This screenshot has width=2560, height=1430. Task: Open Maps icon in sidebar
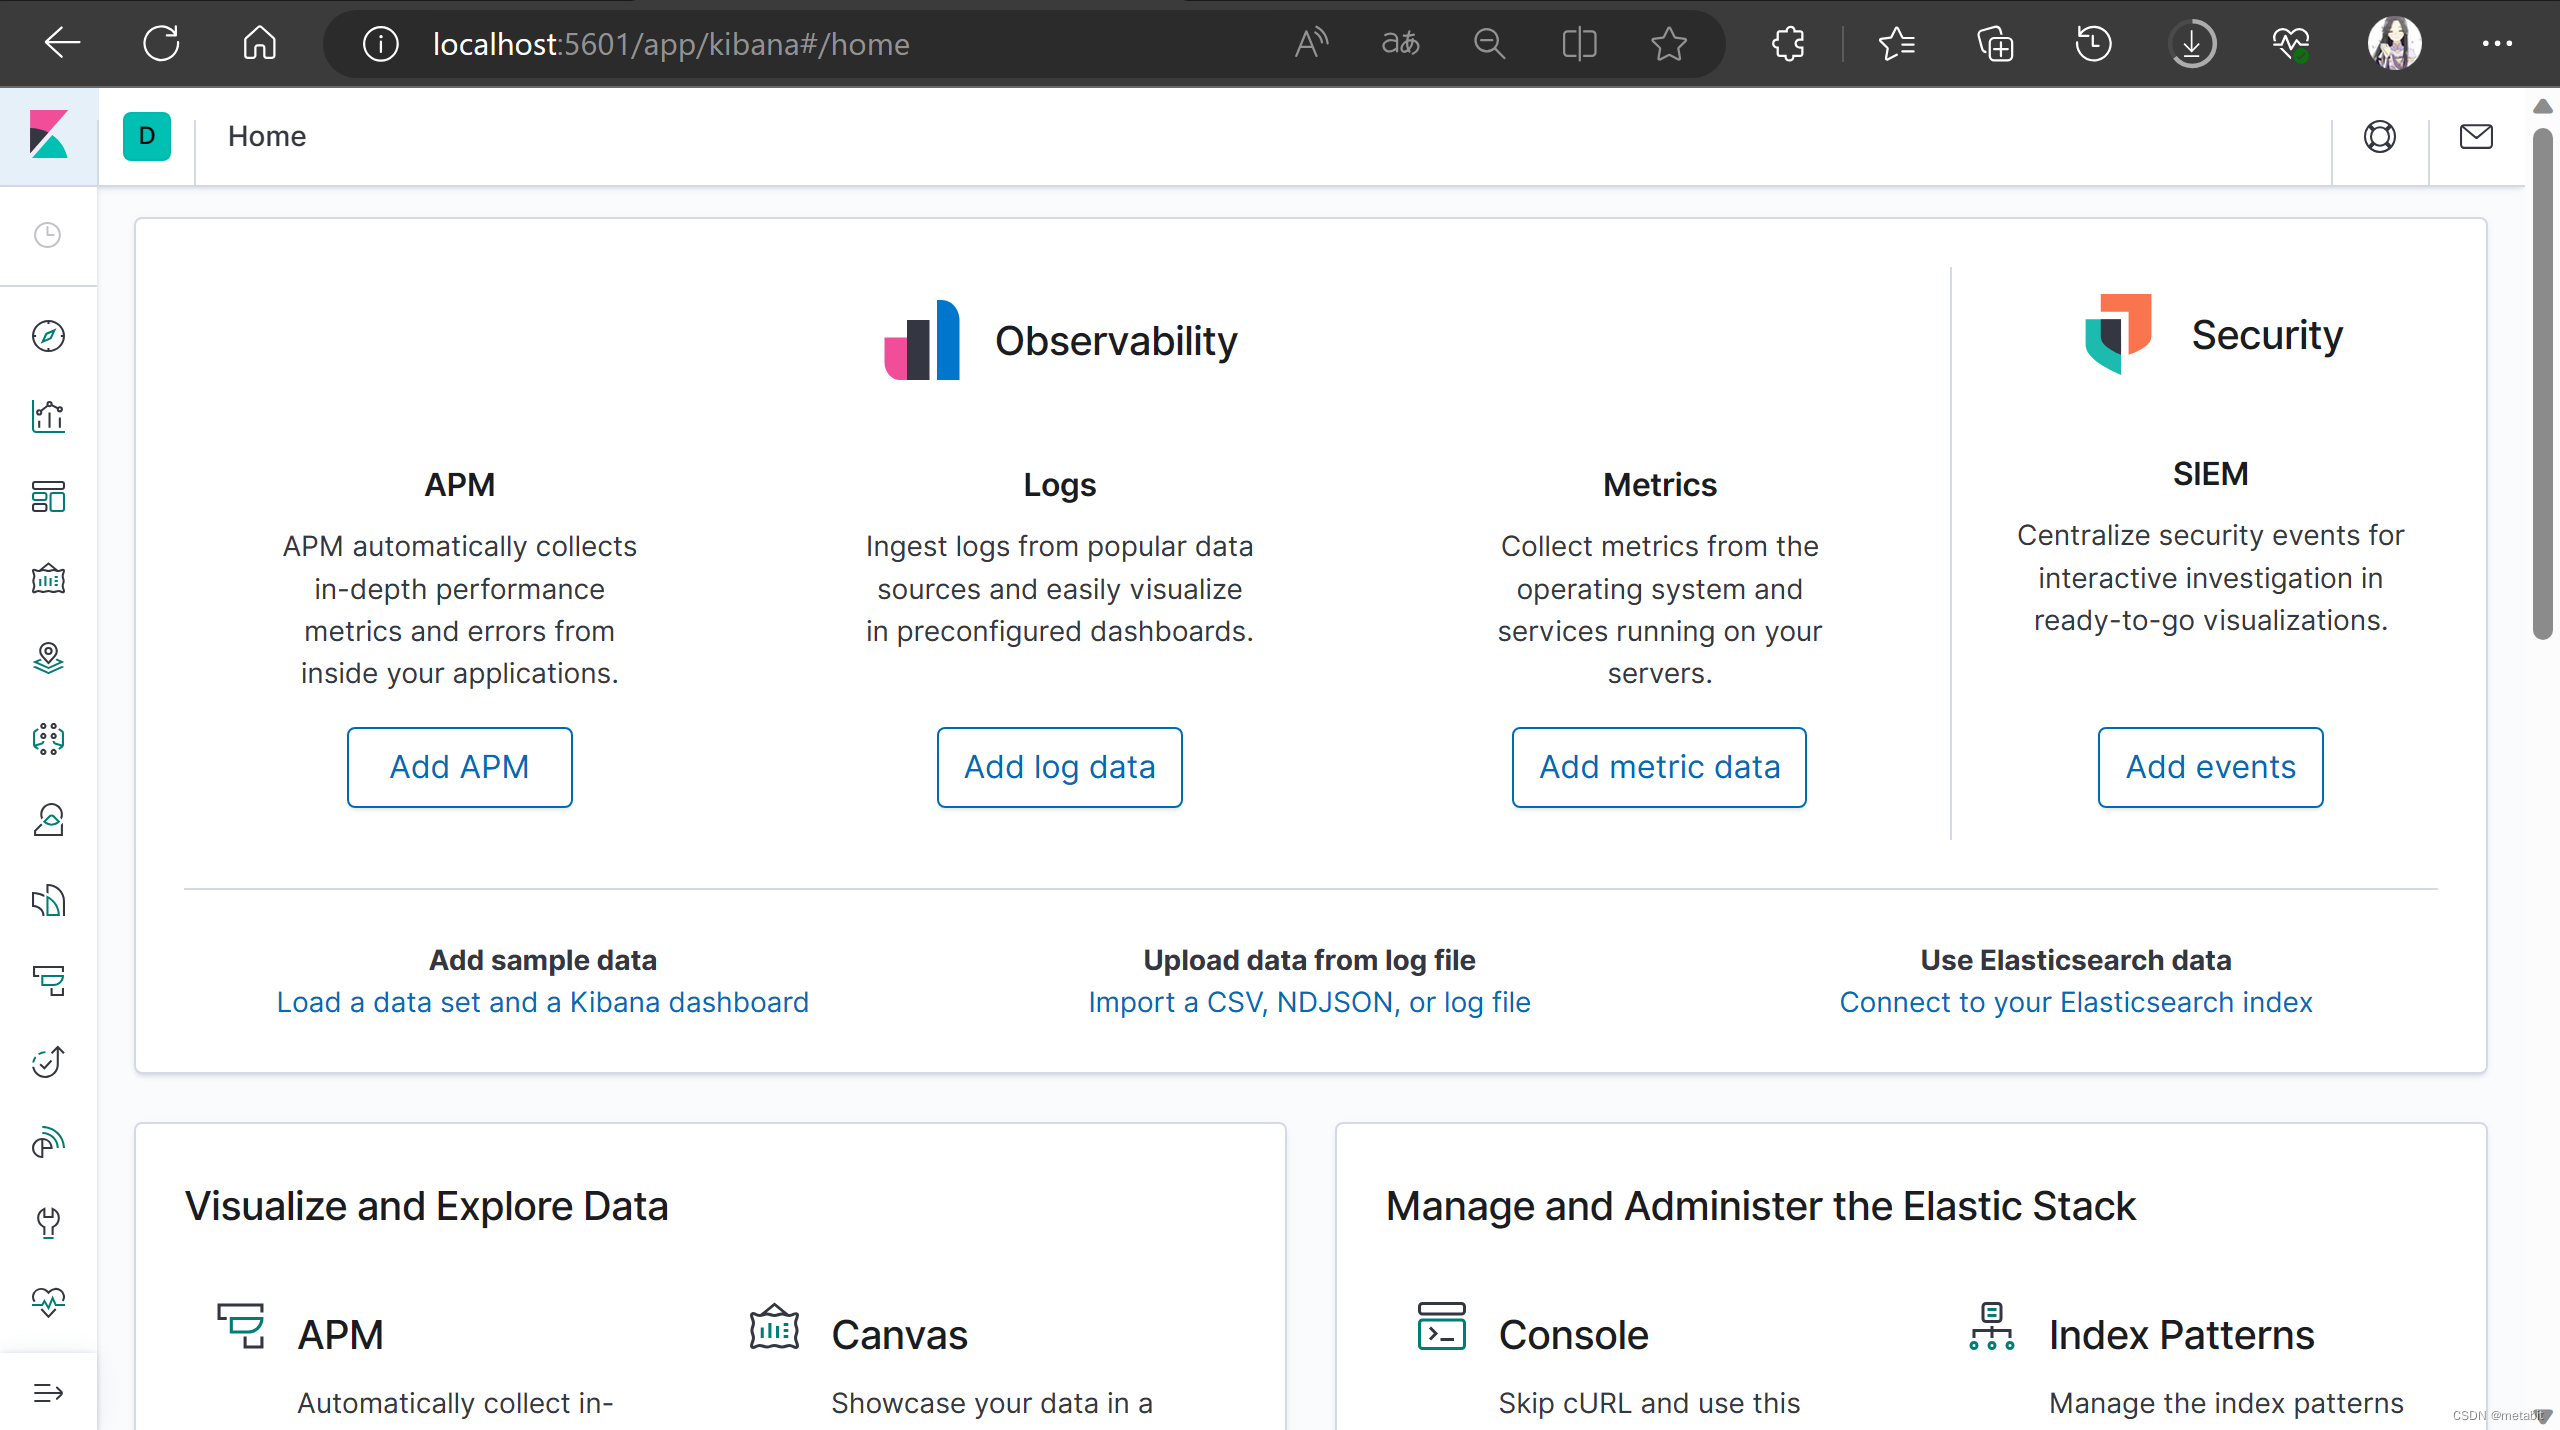48,658
